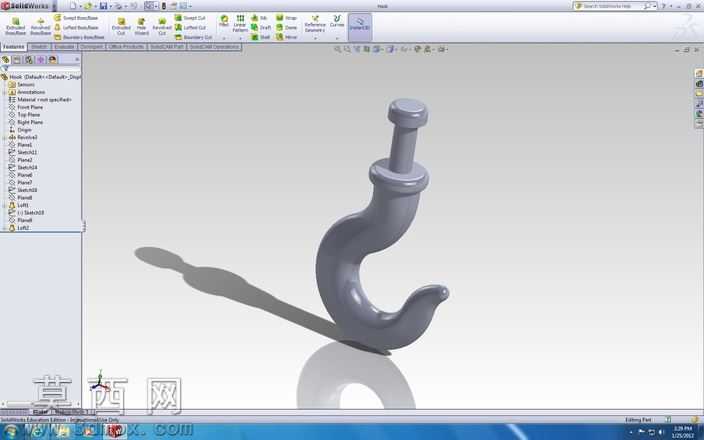Select the Origin tree item

click(x=20, y=130)
